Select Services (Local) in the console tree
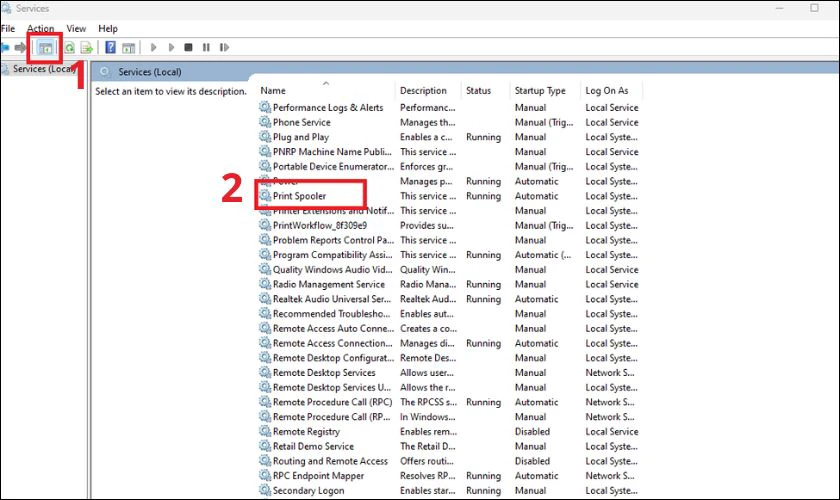Image resolution: width=840 pixels, height=500 pixels. coord(44,69)
